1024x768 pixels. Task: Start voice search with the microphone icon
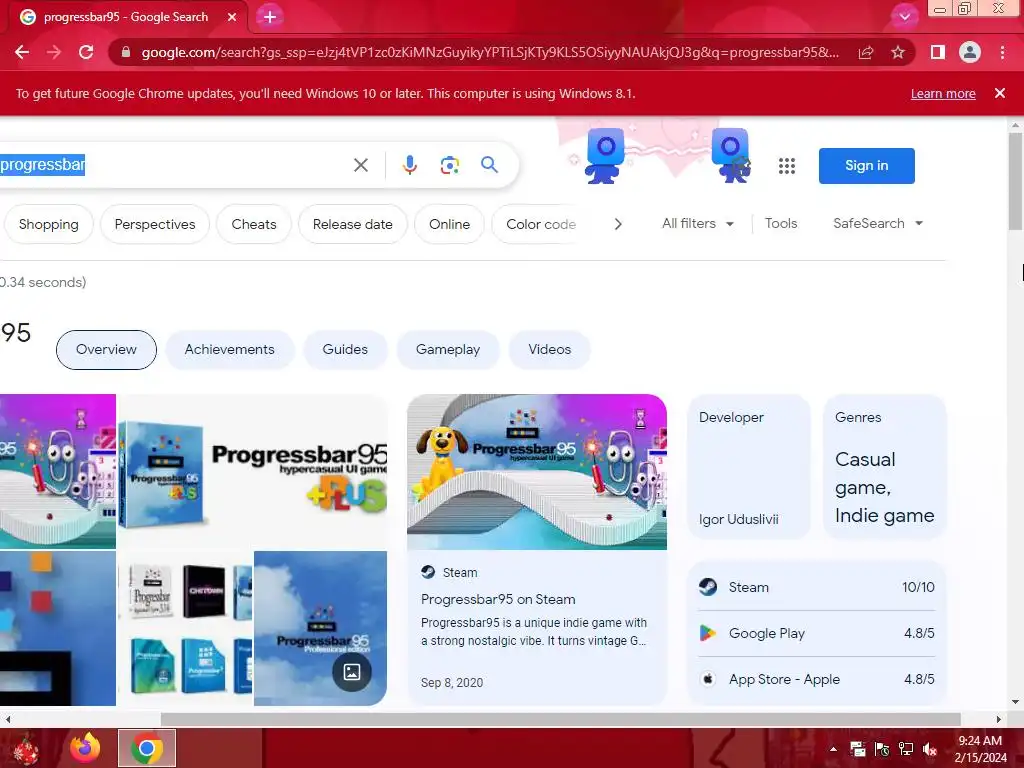coord(409,165)
